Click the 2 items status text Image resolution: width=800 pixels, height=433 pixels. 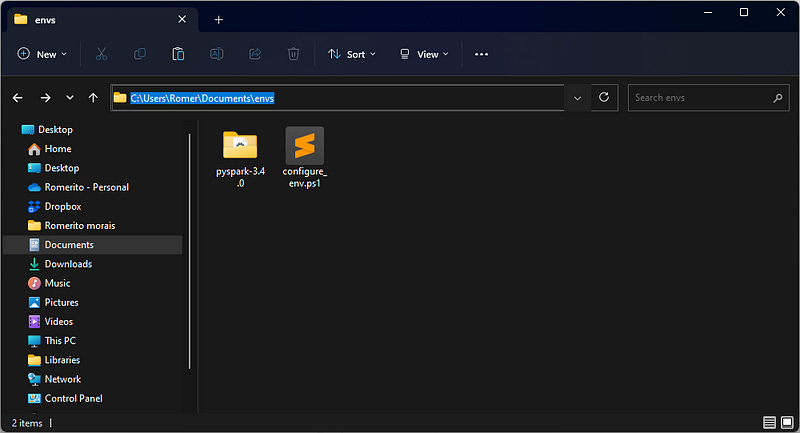coord(27,423)
